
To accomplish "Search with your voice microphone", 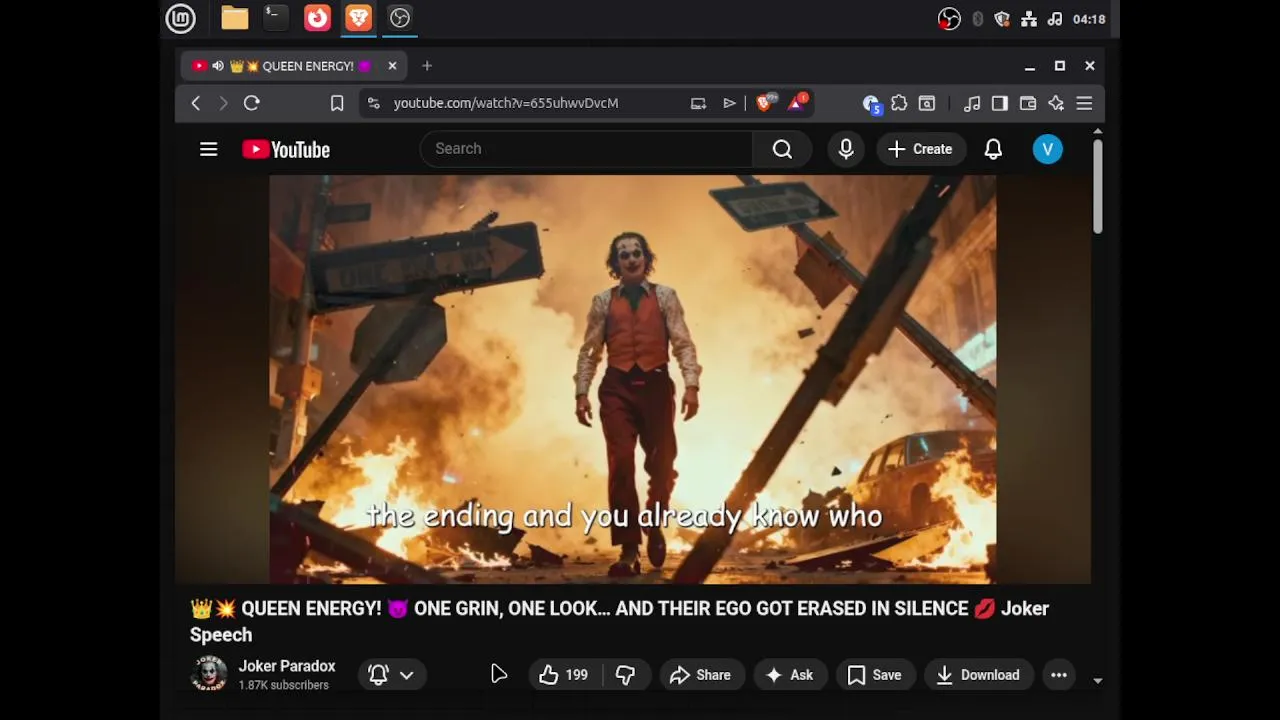I will click(846, 149).
